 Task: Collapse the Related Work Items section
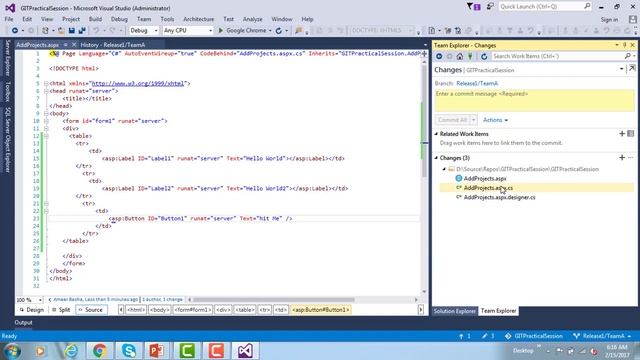click(x=436, y=134)
